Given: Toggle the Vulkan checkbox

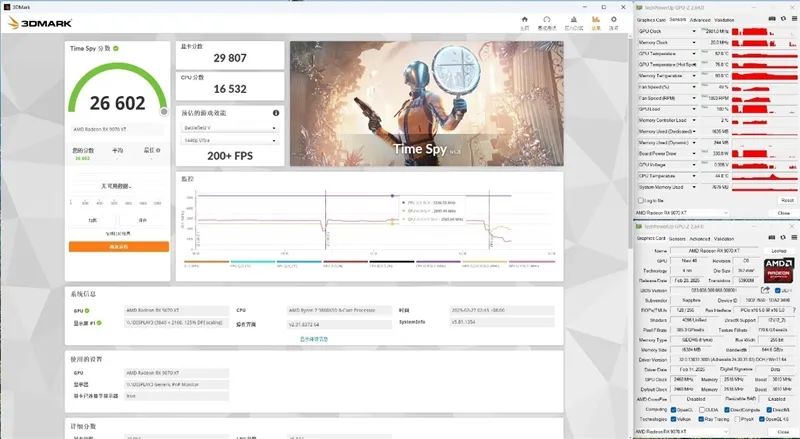Looking at the screenshot, I should click(673, 419).
